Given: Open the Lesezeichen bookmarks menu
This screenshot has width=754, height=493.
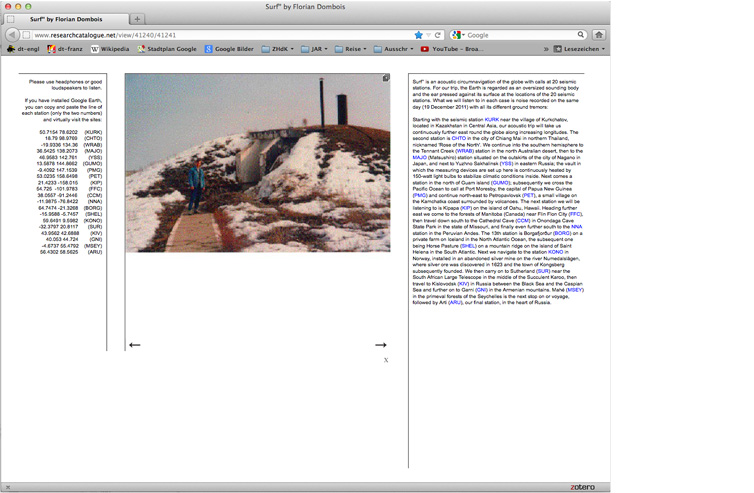Looking at the screenshot, I should pos(579,49).
